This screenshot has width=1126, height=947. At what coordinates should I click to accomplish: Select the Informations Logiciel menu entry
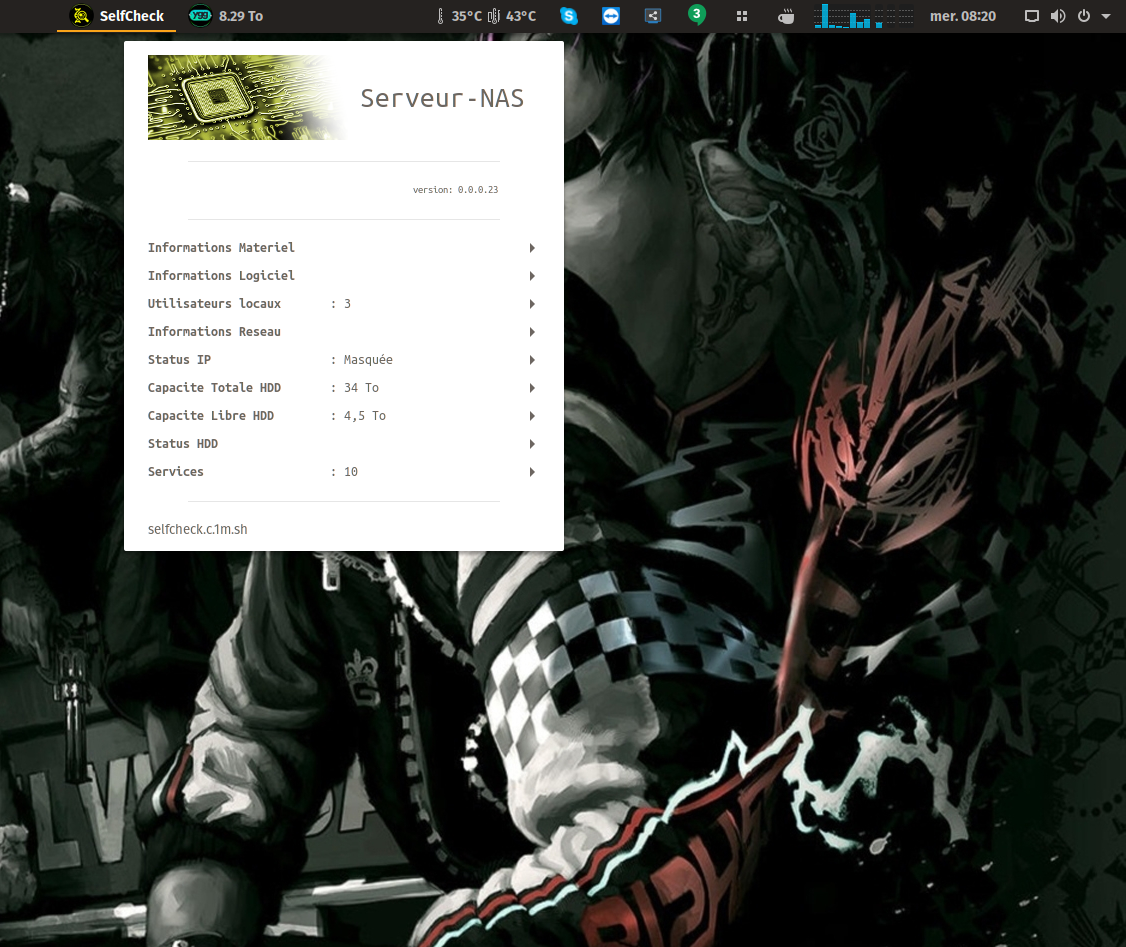(x=343, y=276)
